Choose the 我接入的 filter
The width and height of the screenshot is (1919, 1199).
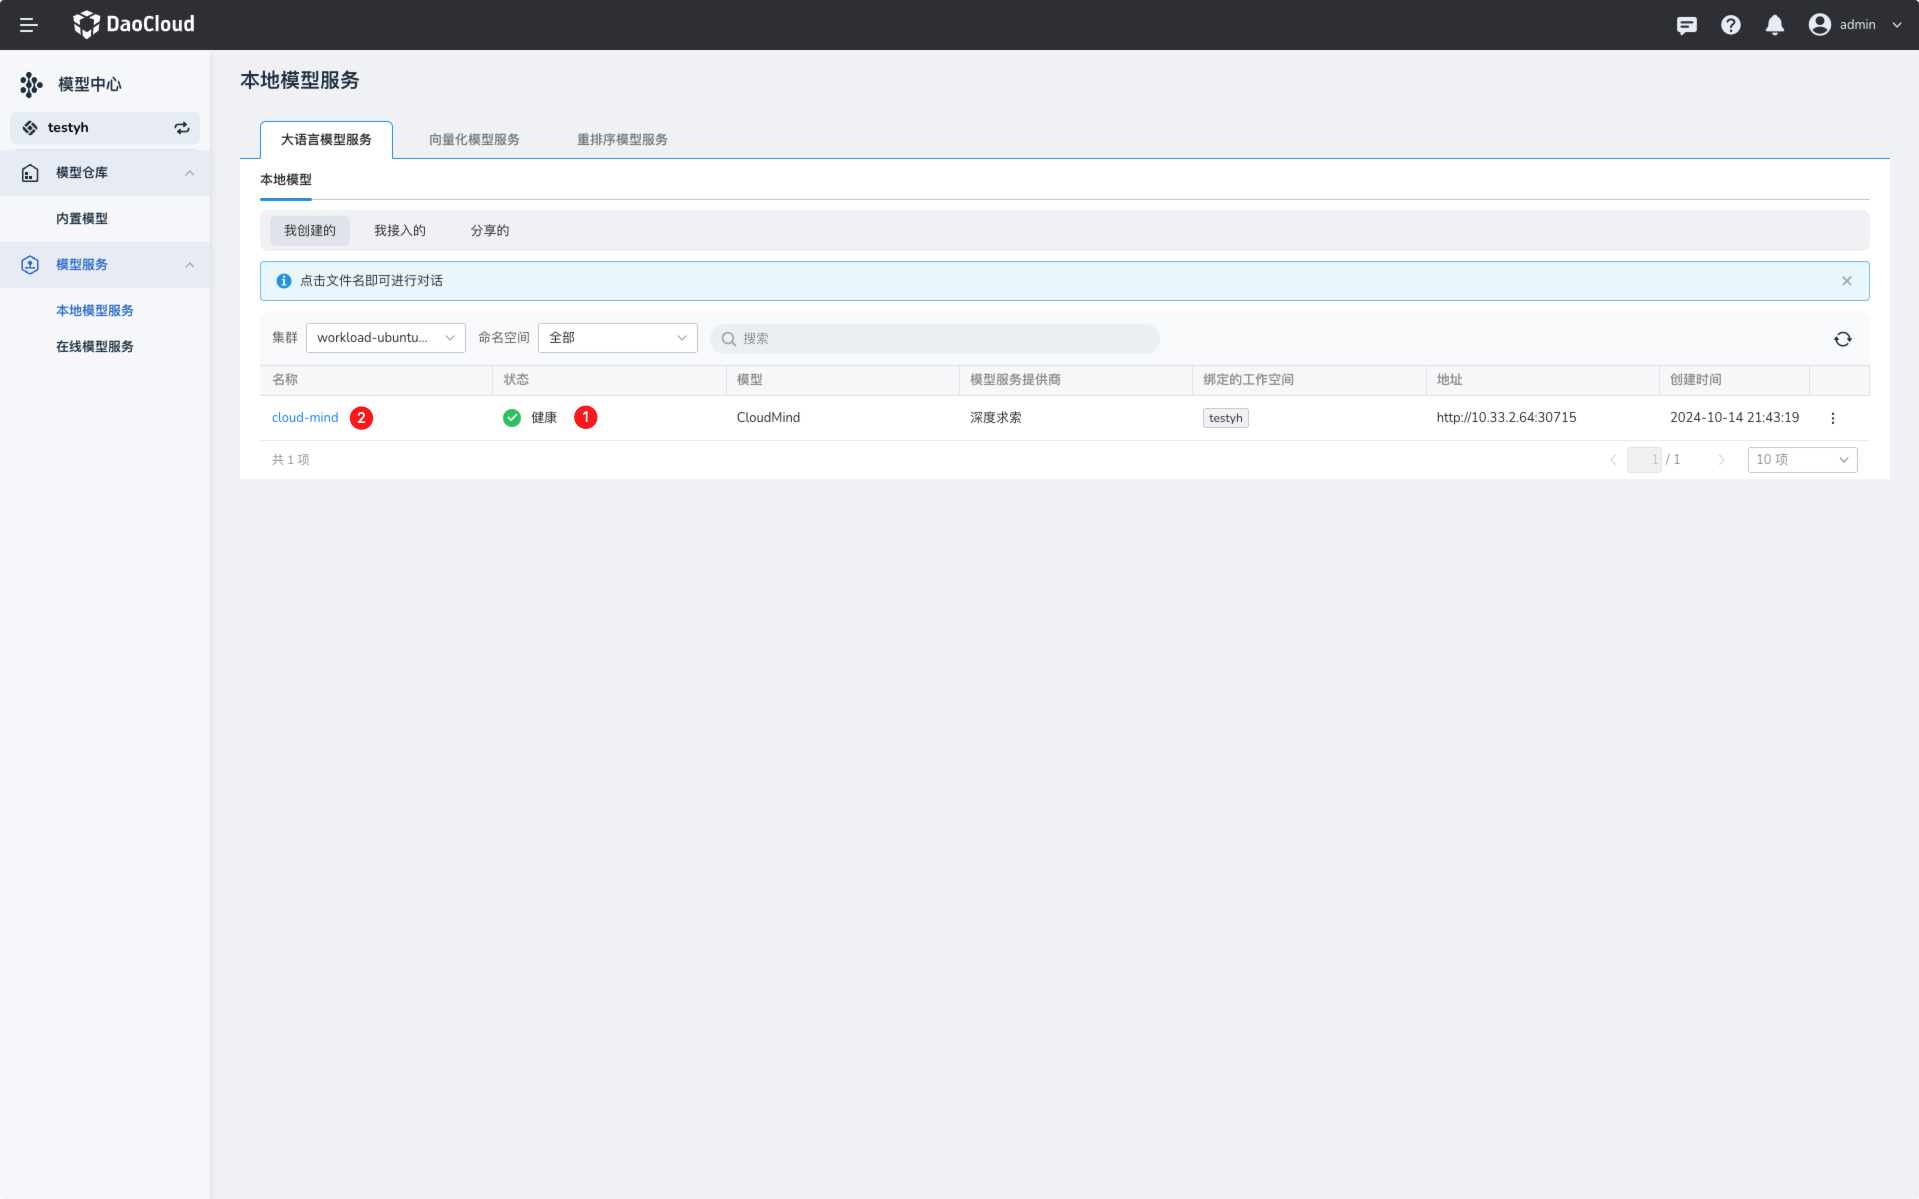click(x=400, y=231)
